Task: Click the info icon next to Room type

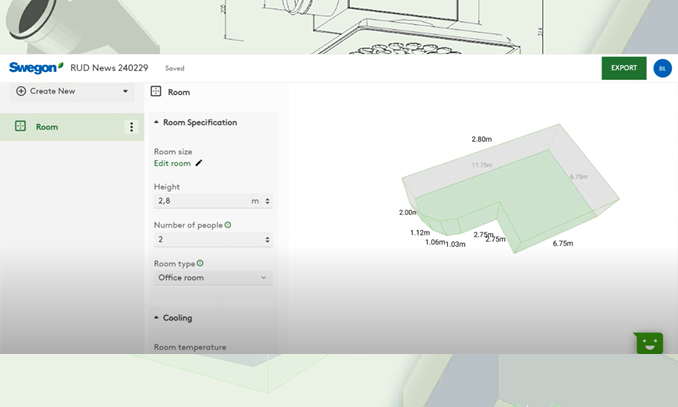Action: click(200, 263)
